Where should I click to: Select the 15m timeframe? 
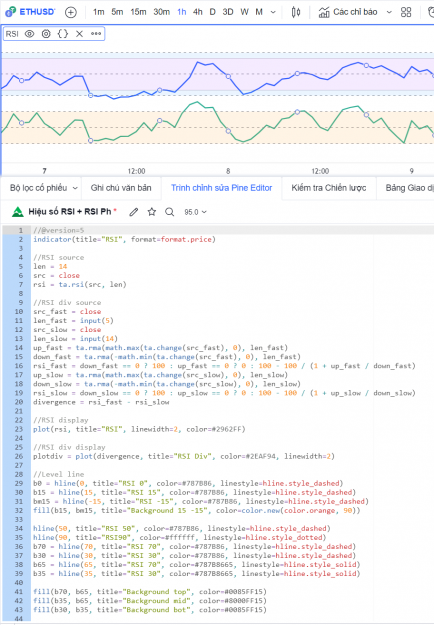click(138, 12)
